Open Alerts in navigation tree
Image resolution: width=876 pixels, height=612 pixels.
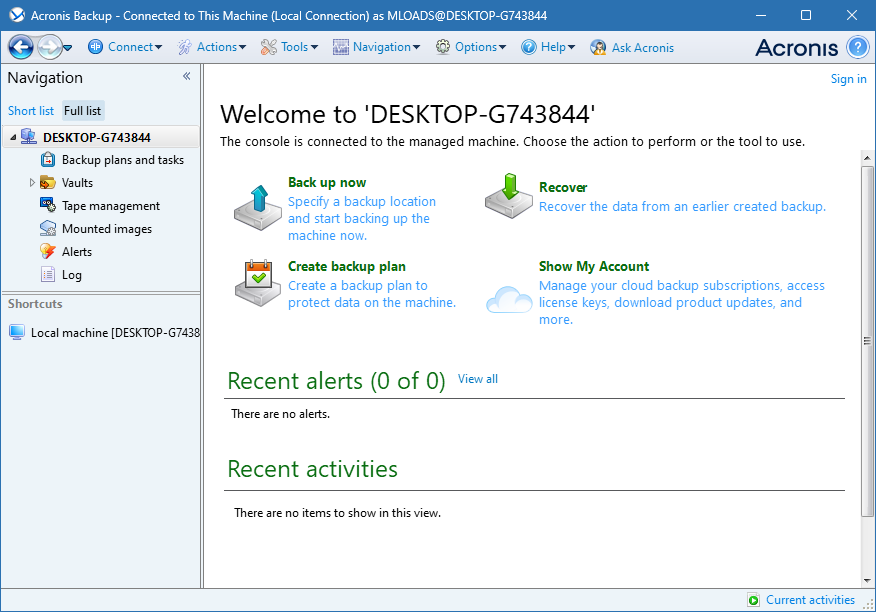tap(77, 252)
